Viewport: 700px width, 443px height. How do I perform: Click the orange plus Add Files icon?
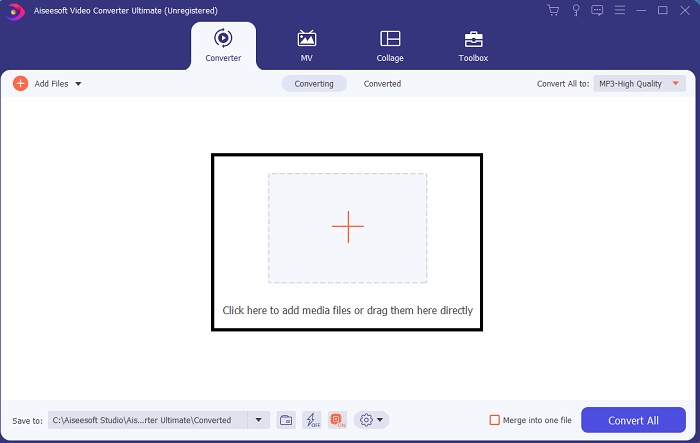[20, 84]
